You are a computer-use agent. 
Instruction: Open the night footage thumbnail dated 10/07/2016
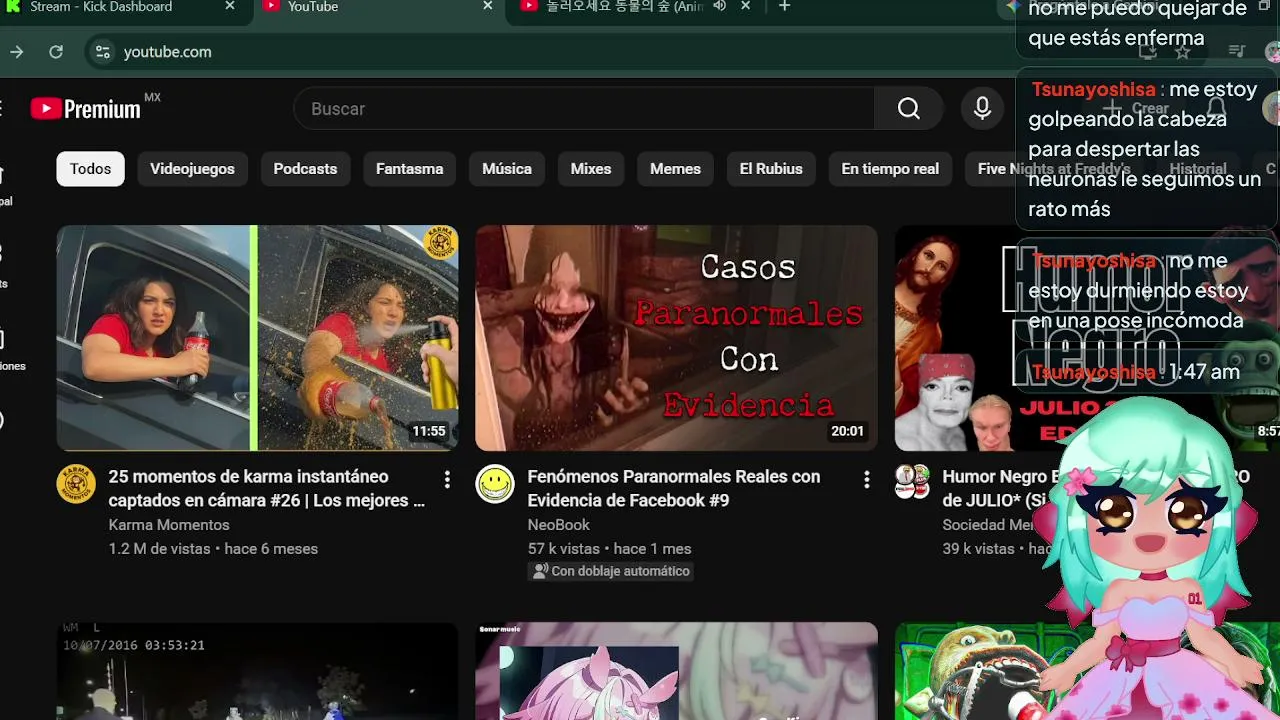tap(257, 671)
